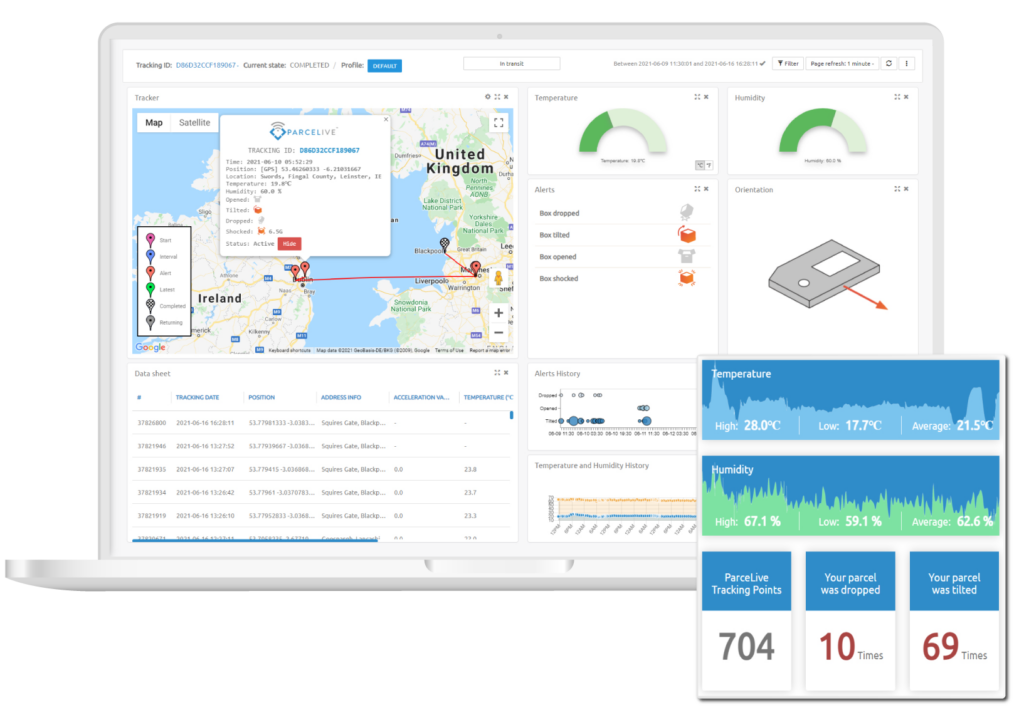Switch map to Satellite view

click(194, 123)
